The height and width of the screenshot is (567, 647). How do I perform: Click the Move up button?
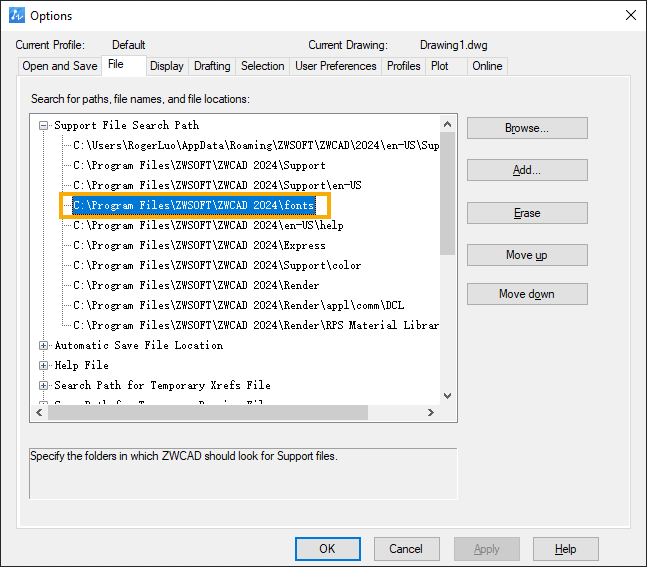pyautogui.click(x=527, y=255)
